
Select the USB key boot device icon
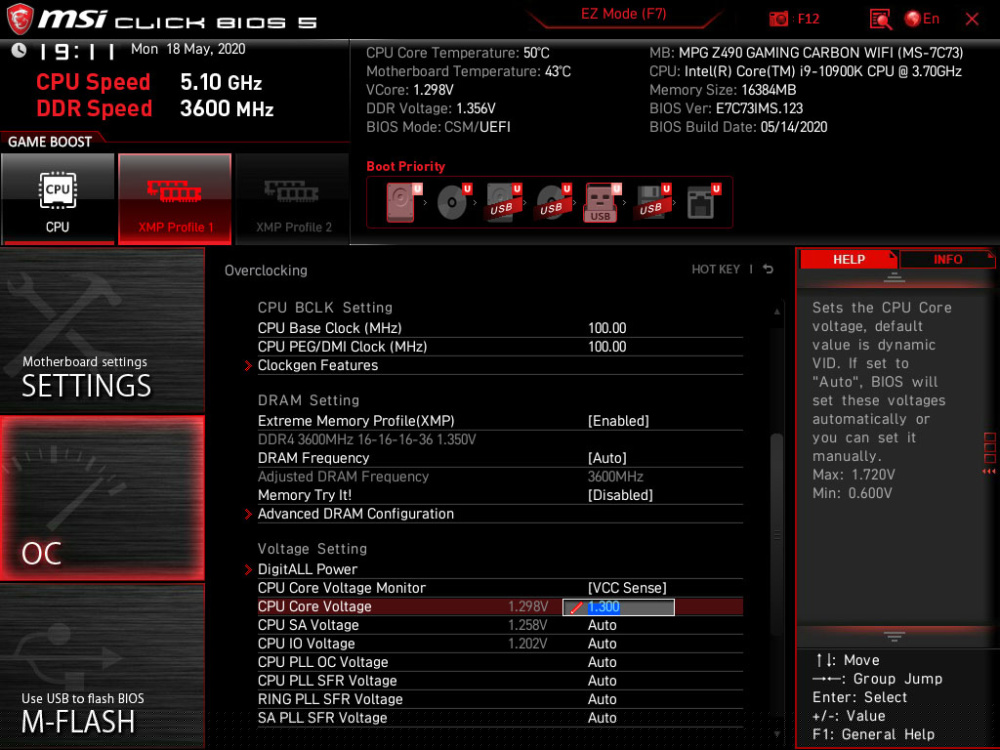[602, 202]
